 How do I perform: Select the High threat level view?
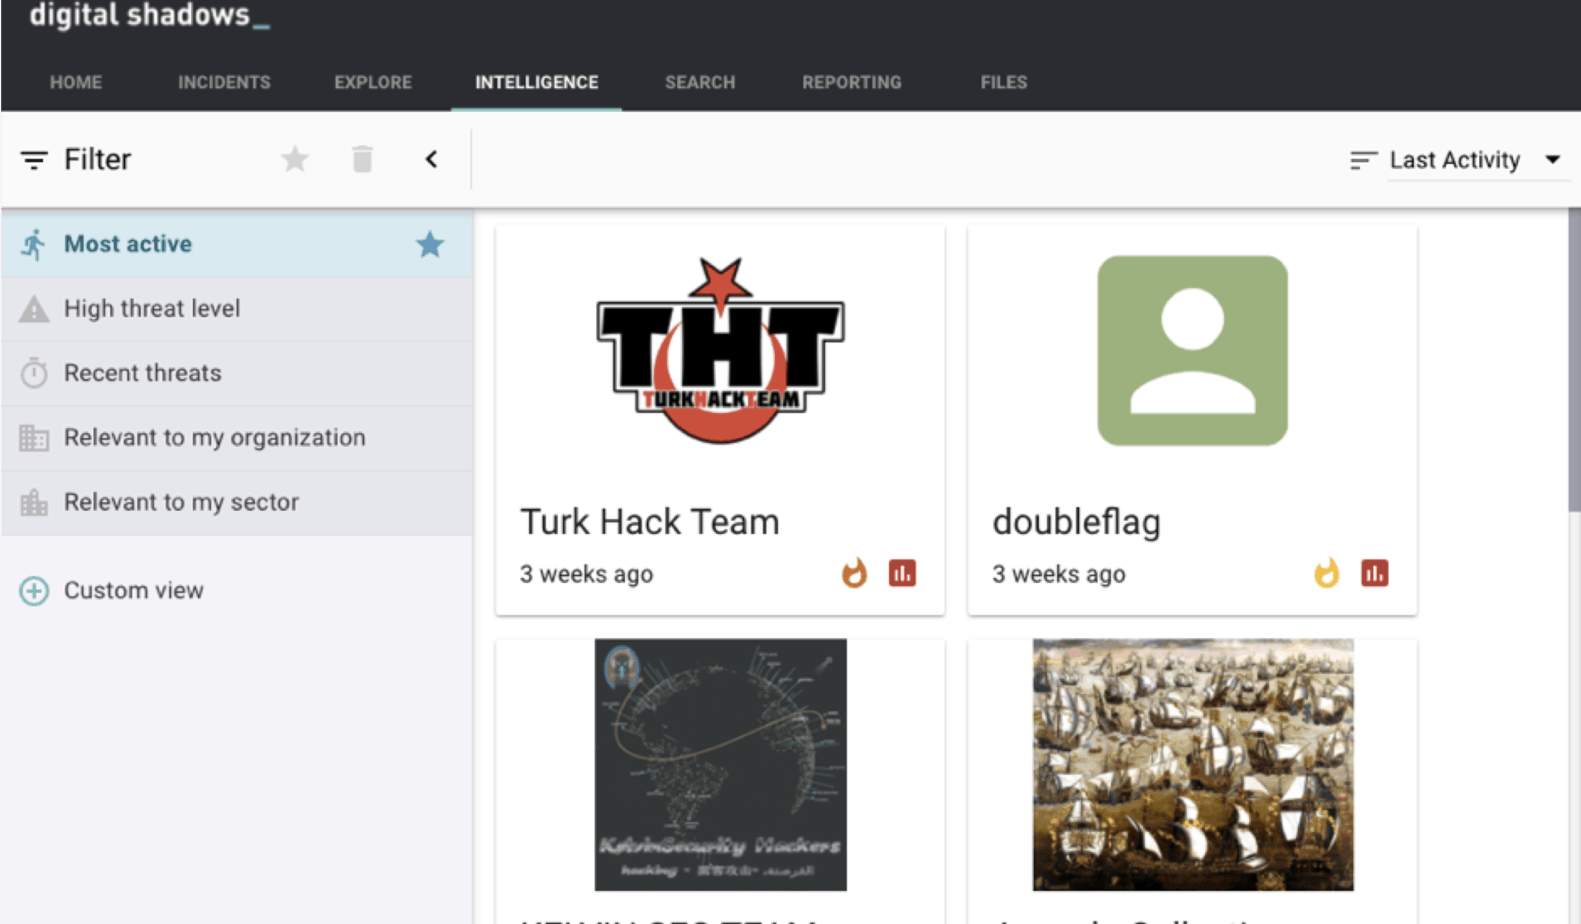[x=237, y=309]
